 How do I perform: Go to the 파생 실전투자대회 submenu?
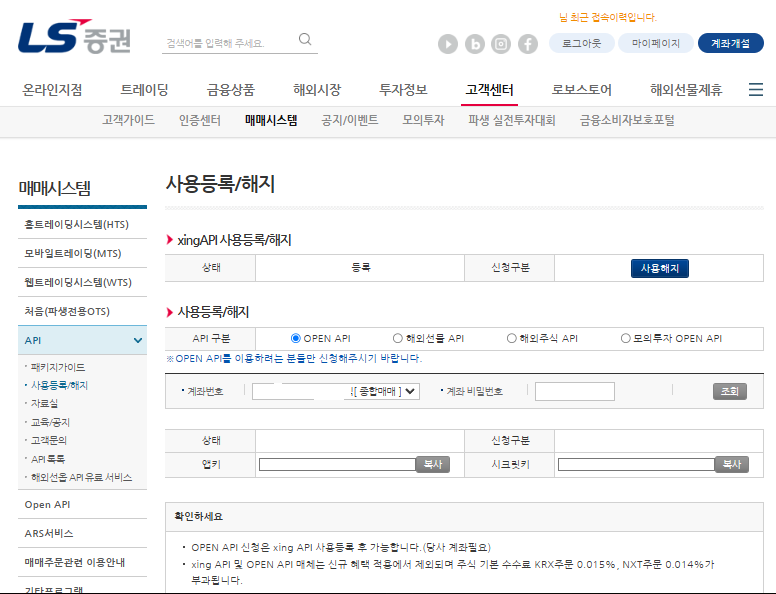coord(512,120)
